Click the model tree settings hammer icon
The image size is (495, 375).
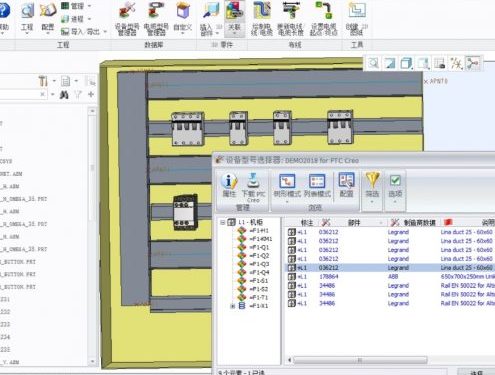click(x=43, y=81)
